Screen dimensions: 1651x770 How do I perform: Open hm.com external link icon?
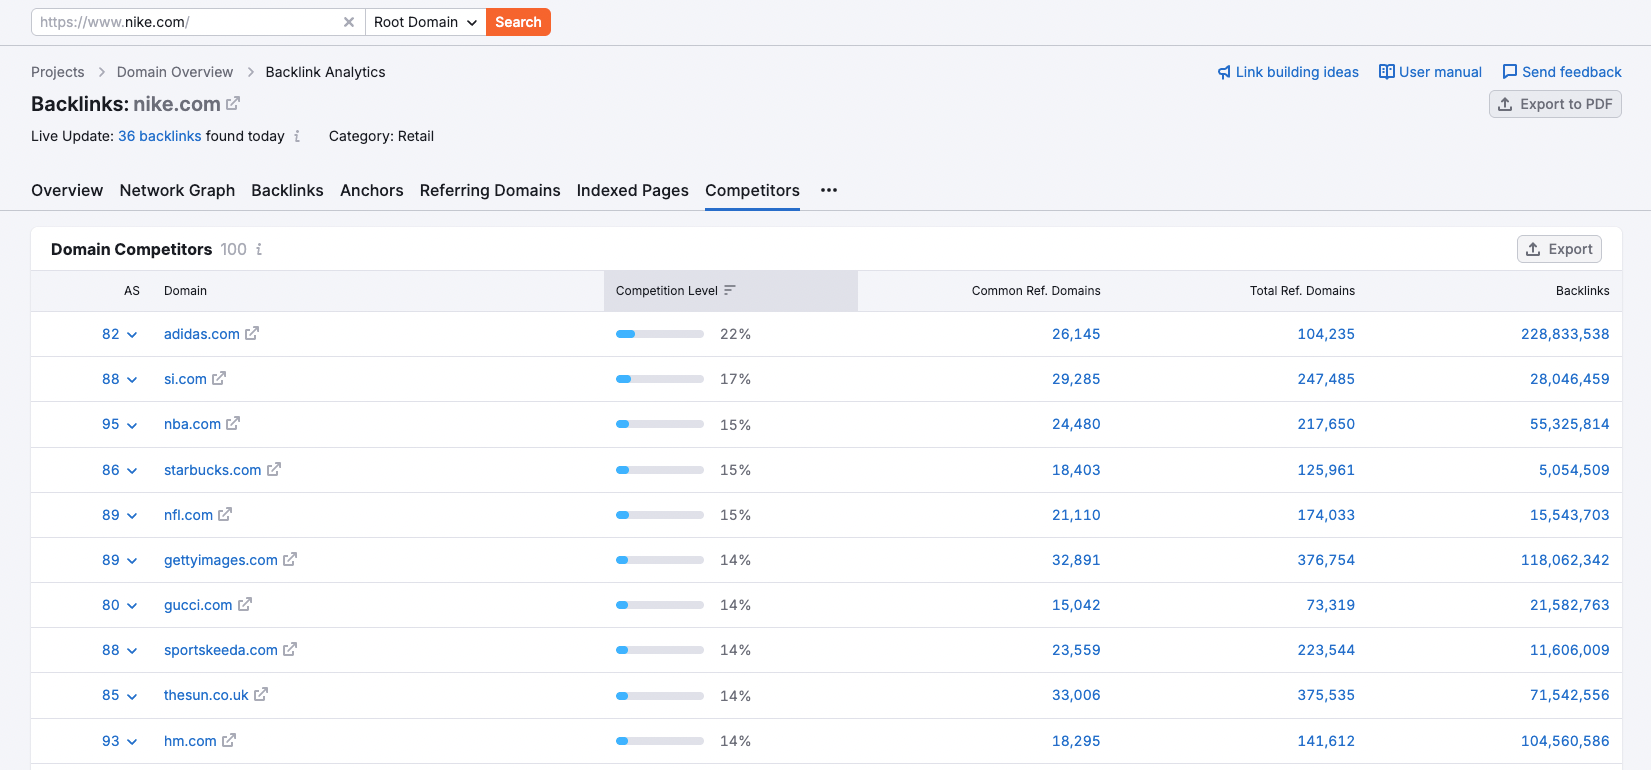(x=229, y=740)
